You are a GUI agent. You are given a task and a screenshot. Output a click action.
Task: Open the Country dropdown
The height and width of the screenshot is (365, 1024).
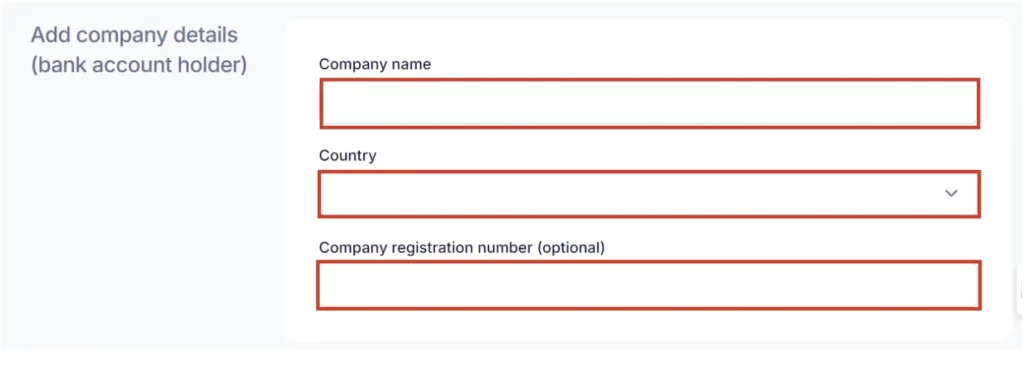click(x=649, y=194)
